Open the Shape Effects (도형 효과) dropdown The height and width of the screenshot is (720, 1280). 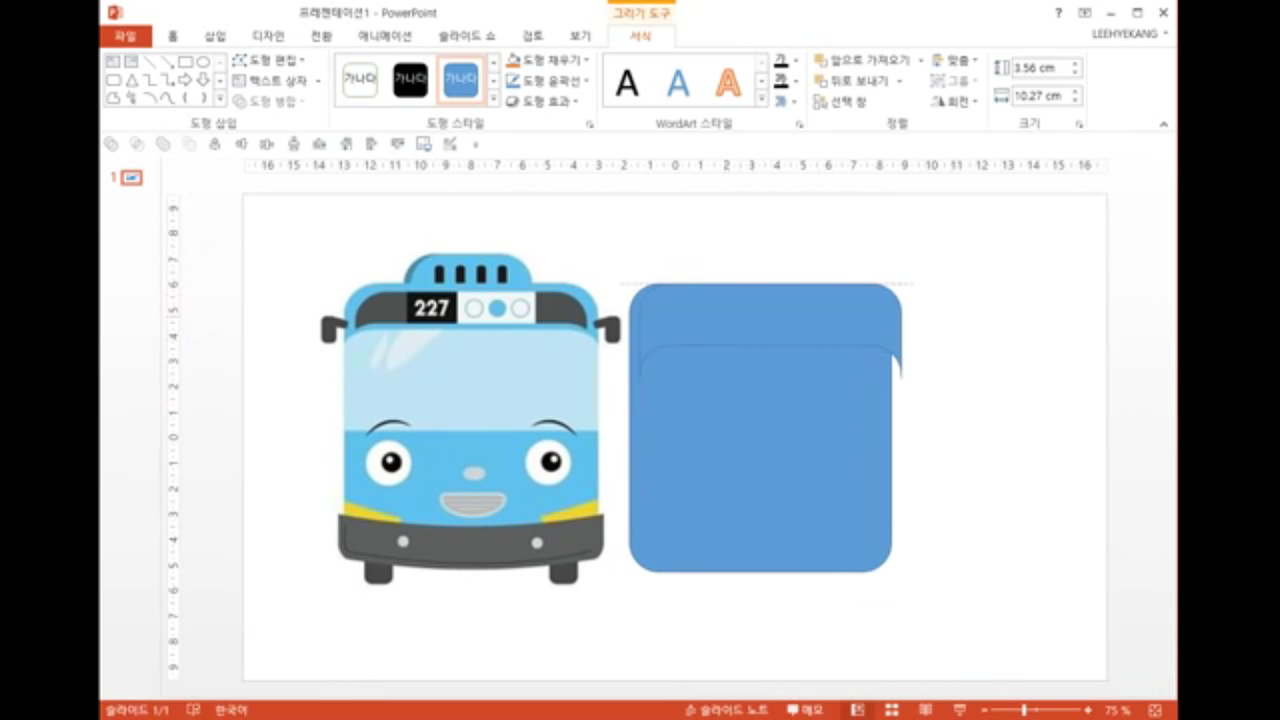tap(543, 101)
